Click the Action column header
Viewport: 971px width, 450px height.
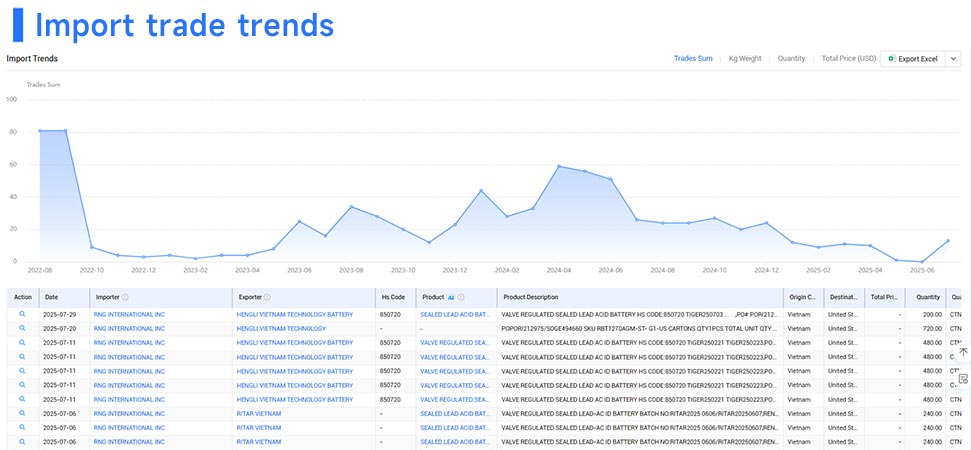pyautogui.click(x=23, y=297)
